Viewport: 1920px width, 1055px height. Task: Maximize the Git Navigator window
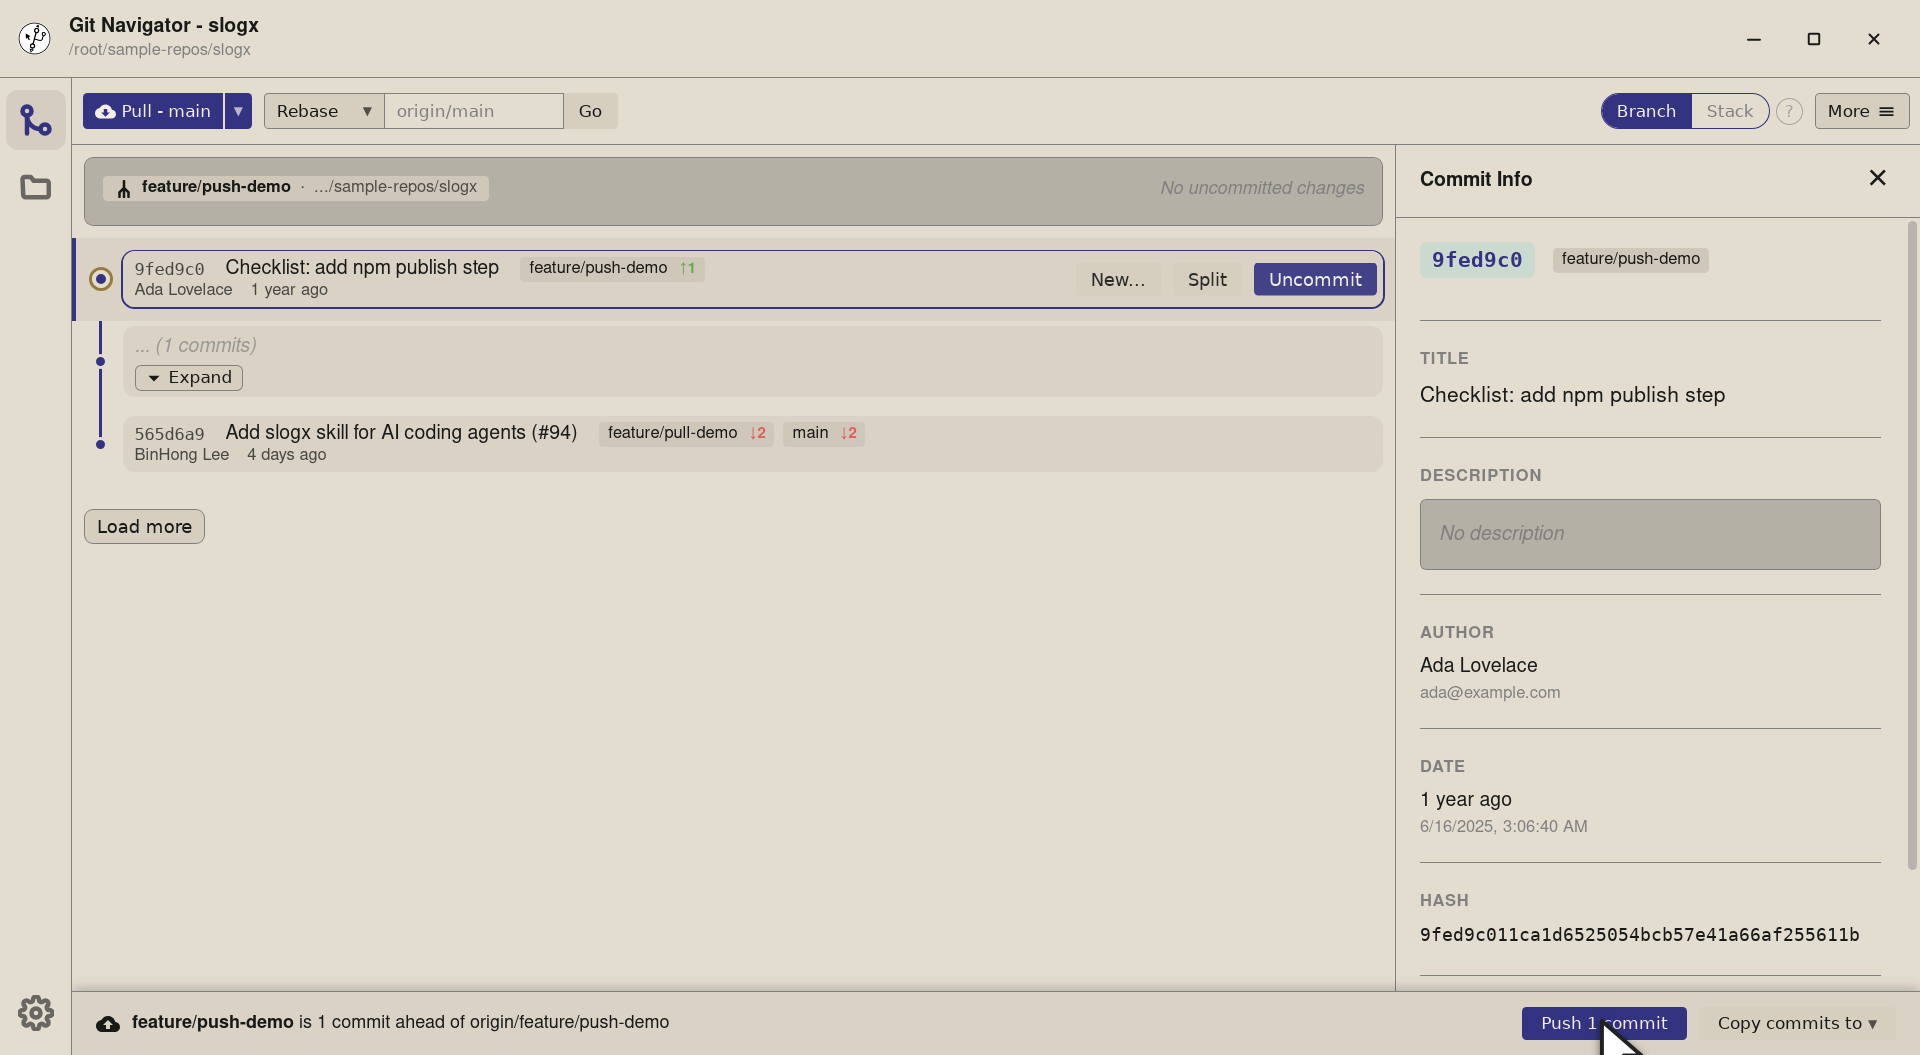coord(1813,39)
